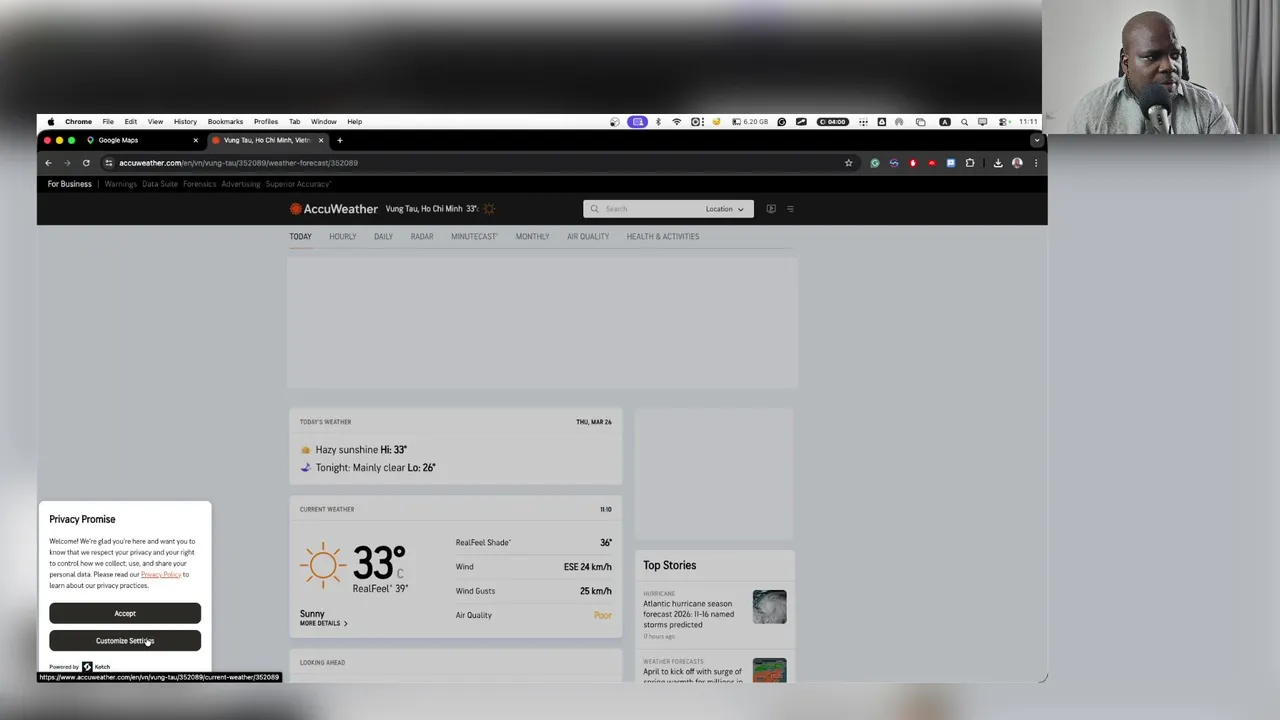Open the Chrome profile avatar
1280x720 pixels.
click(1017, 163)
